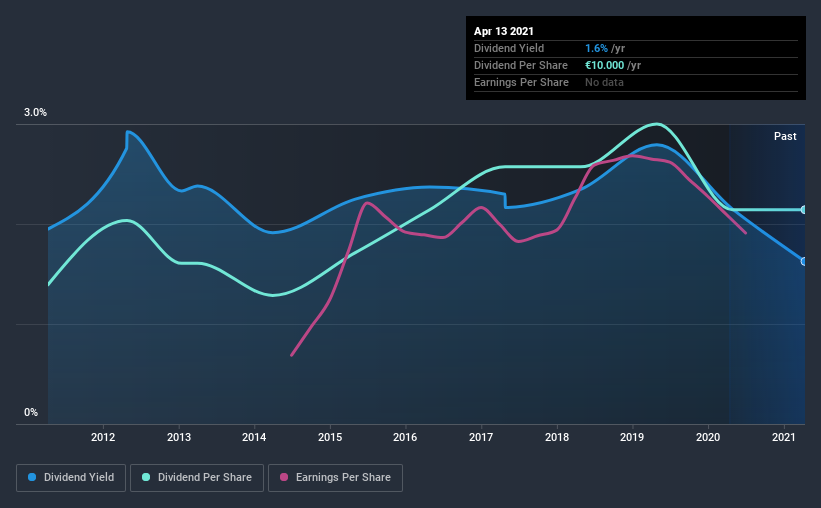The width and height of the screenshot is (821, 508).
Task: Click the teal Dividend Per Share legend dot
Action: point(146,477)
